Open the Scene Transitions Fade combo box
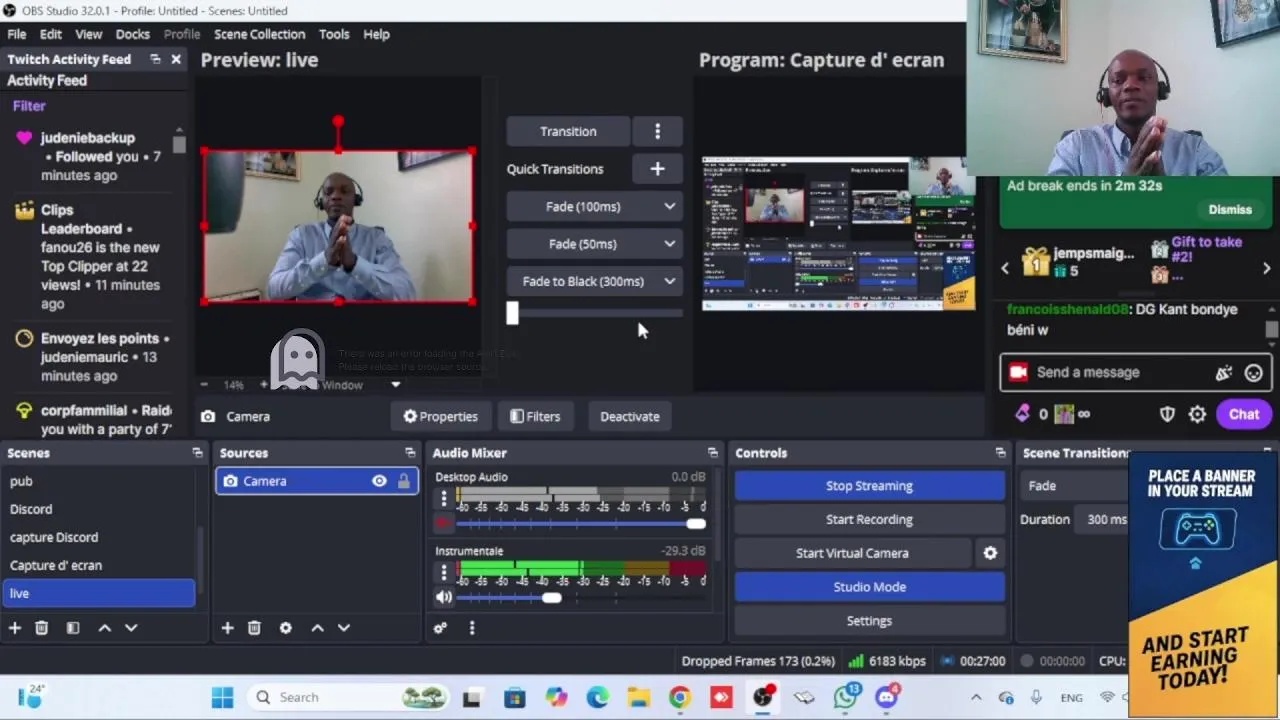The height and width of the screenshot is (720, 1280). [1075, 486]
